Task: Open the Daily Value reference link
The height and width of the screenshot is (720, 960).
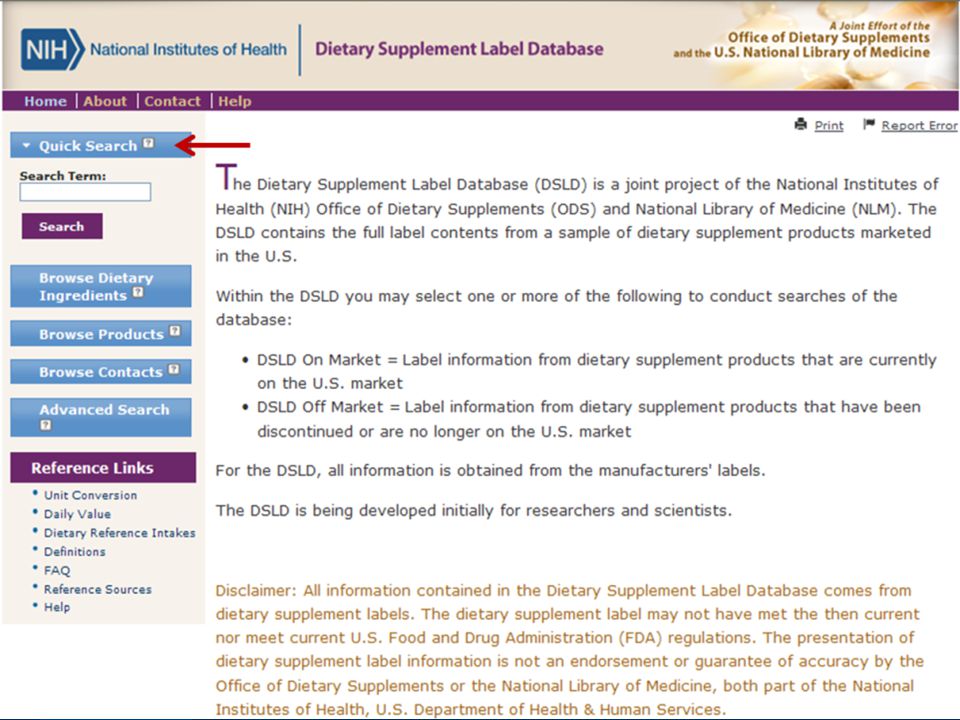Action: click(77, 514)
